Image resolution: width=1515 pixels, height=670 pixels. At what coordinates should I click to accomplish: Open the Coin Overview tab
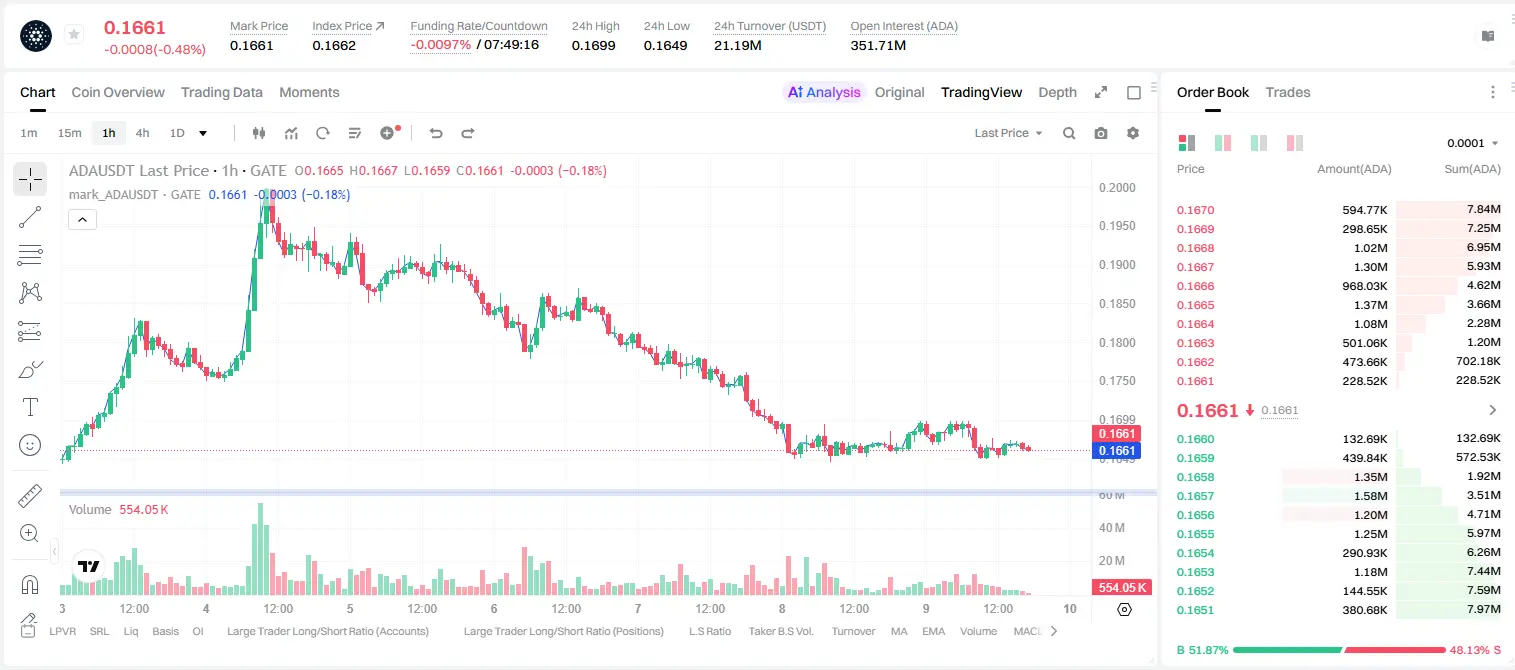pos(118,92)
